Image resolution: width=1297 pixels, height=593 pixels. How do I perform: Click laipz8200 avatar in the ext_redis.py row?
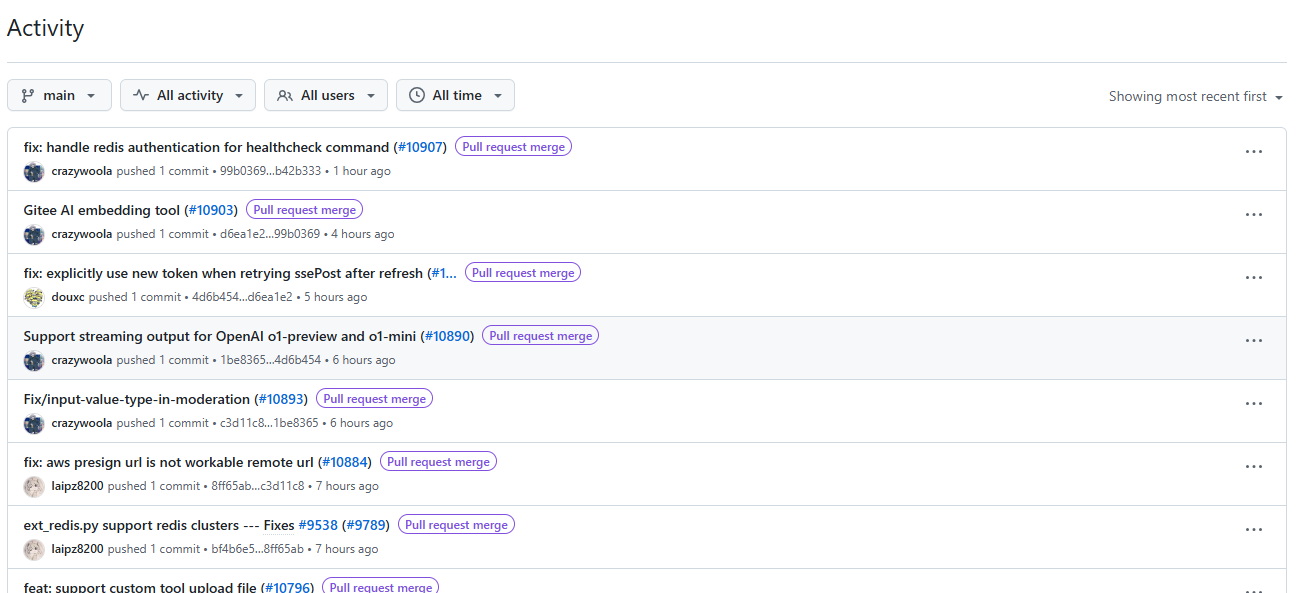34,549
